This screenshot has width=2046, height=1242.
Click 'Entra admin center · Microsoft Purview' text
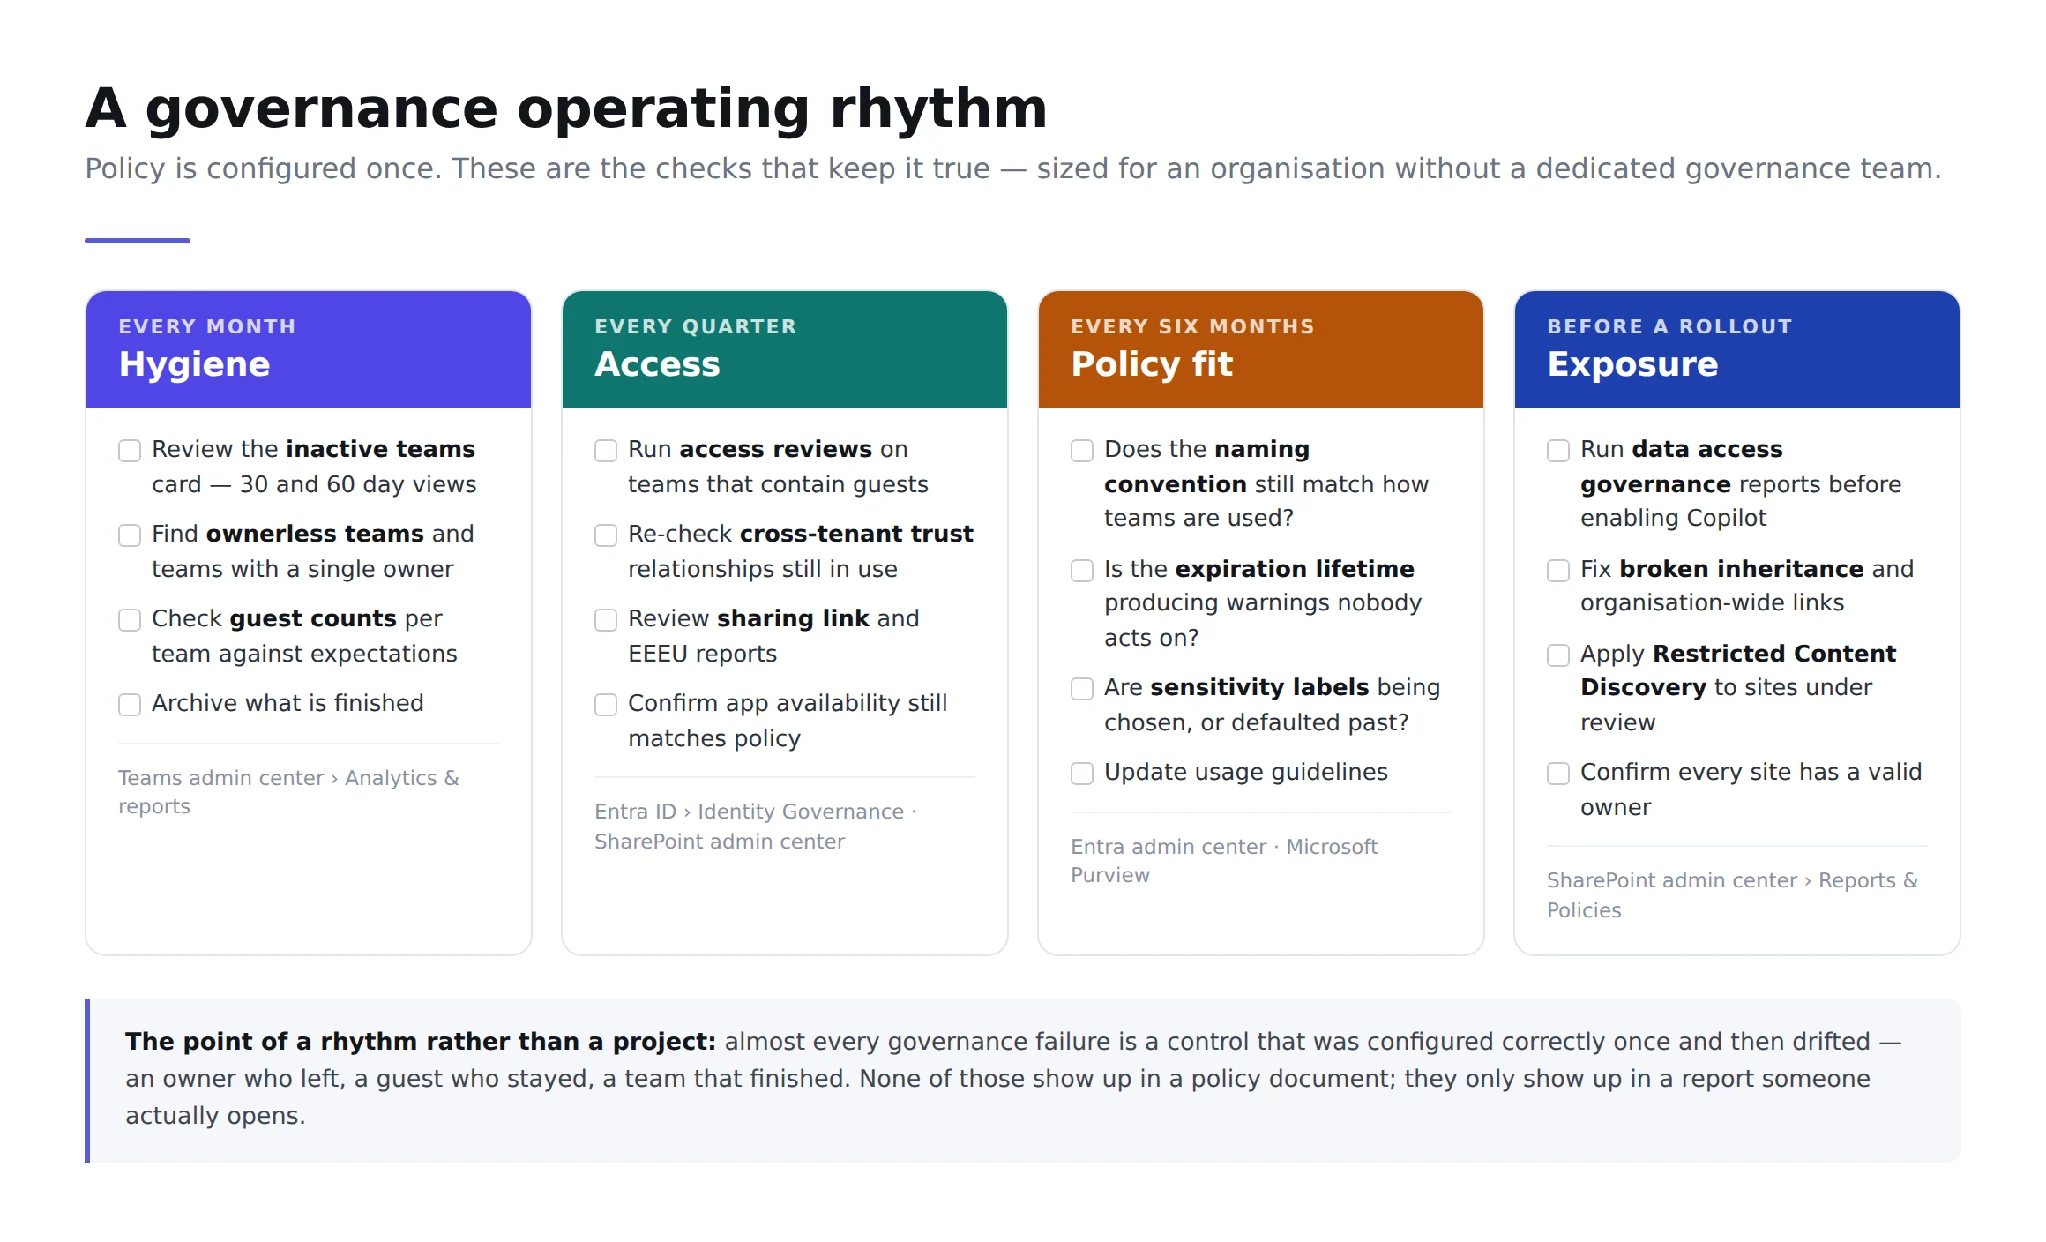(1224, 861)
